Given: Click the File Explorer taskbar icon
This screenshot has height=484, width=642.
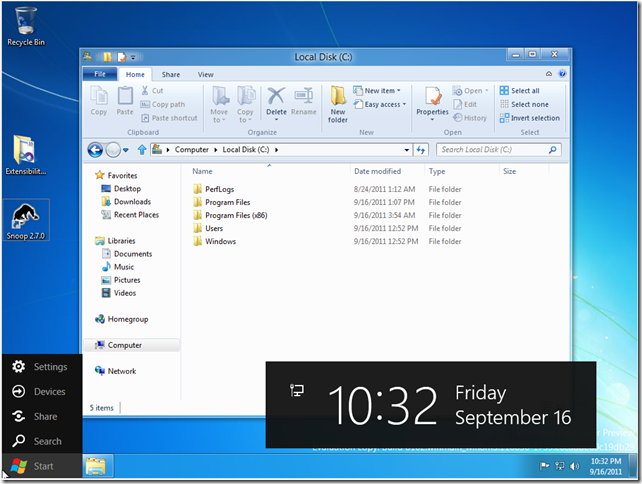Looking at the screenshot, I should 96,466.
